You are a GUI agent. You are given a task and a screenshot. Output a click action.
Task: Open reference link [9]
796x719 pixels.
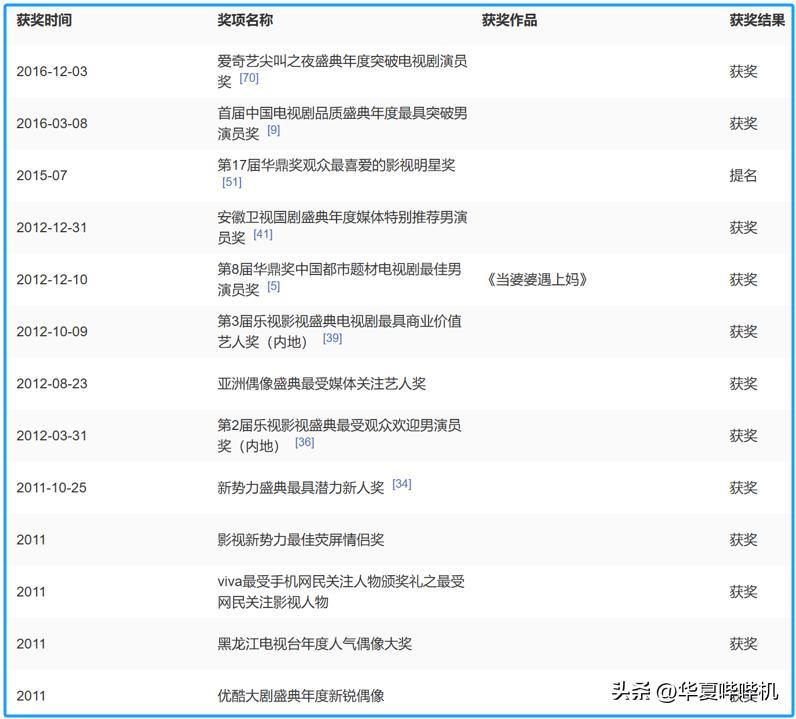click(x=274, y=130)
